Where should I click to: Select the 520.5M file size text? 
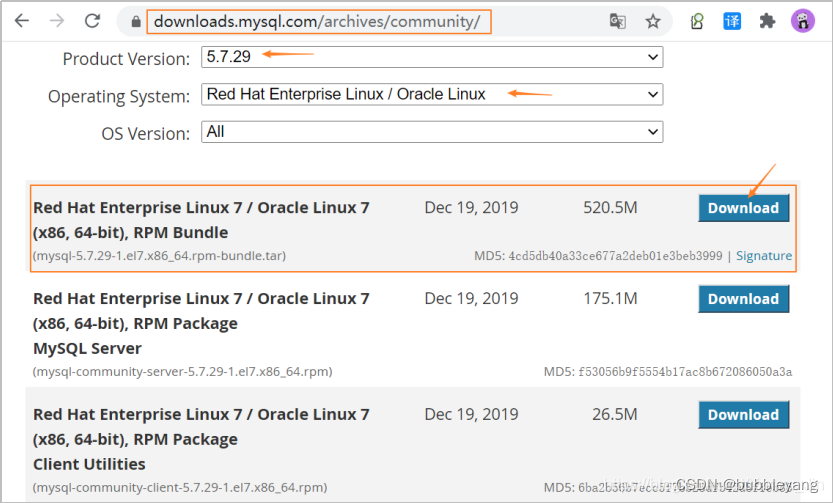[610, 208]
